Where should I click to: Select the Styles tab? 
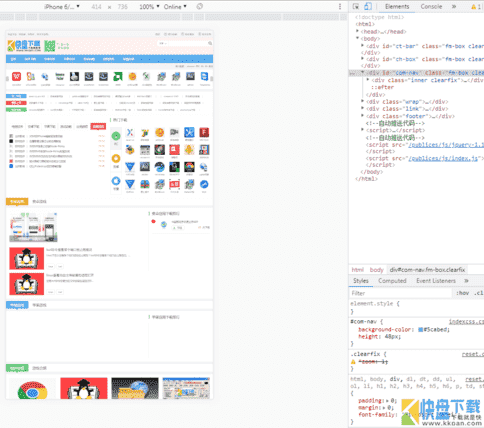point(361,281)
